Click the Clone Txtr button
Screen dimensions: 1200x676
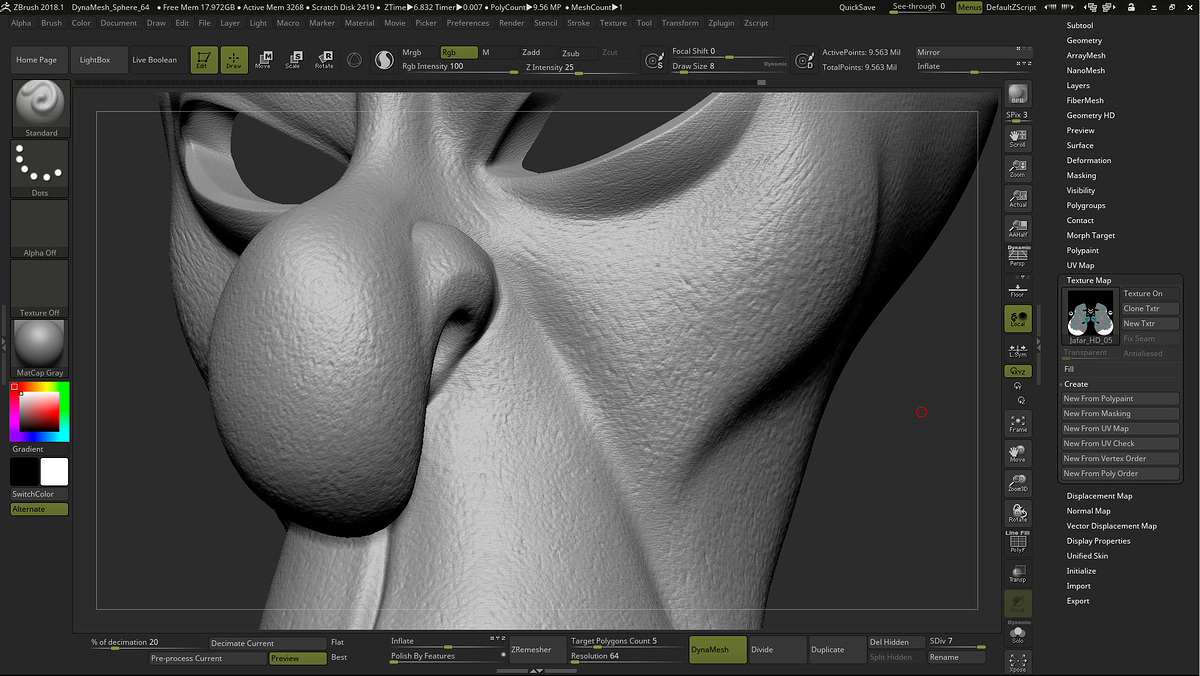click(x=1150, y=309)
